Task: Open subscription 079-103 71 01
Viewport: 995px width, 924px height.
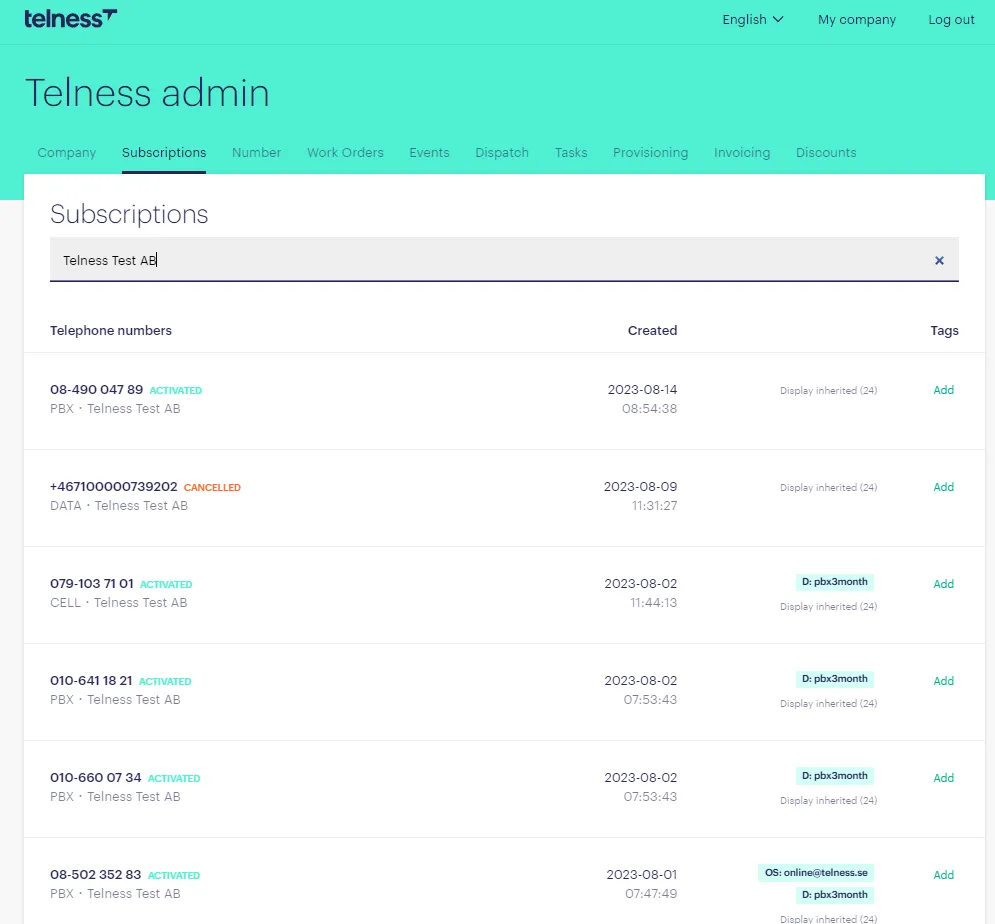Action: pos(92,584)
